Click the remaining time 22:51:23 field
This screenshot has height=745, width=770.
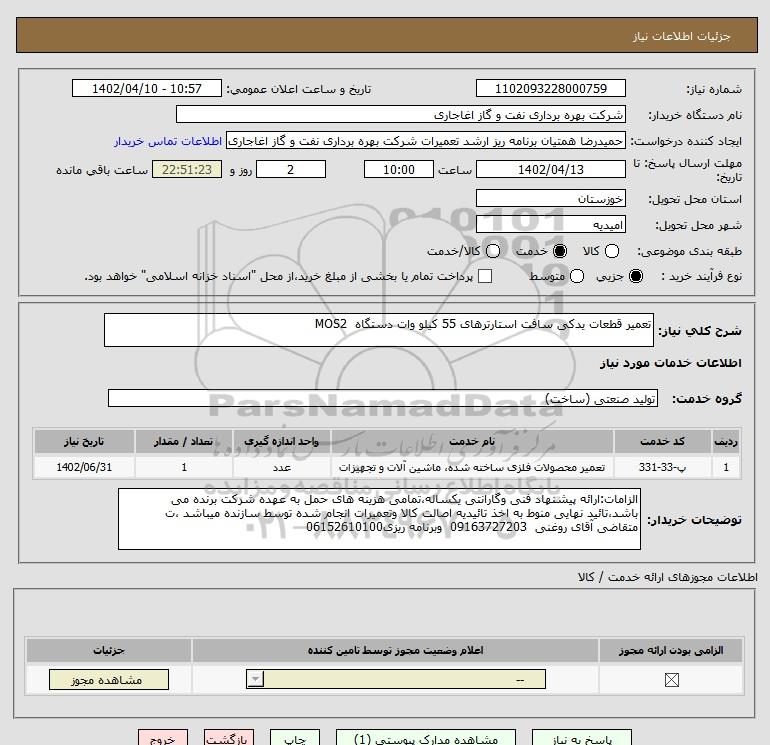[x=187, y=169]
